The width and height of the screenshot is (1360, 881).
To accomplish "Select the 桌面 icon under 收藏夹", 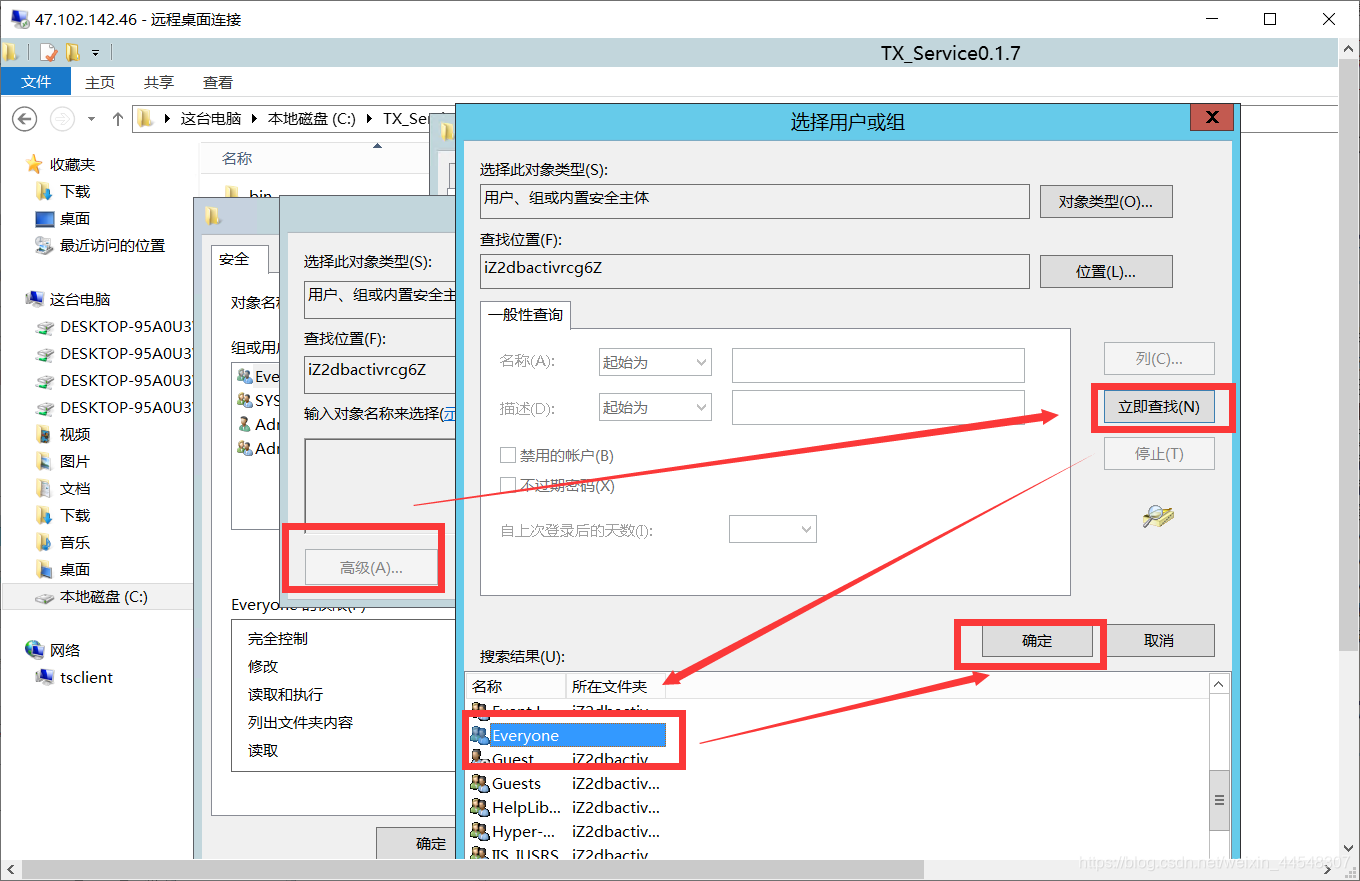I will pyautogui.click(x=44, y=218).
